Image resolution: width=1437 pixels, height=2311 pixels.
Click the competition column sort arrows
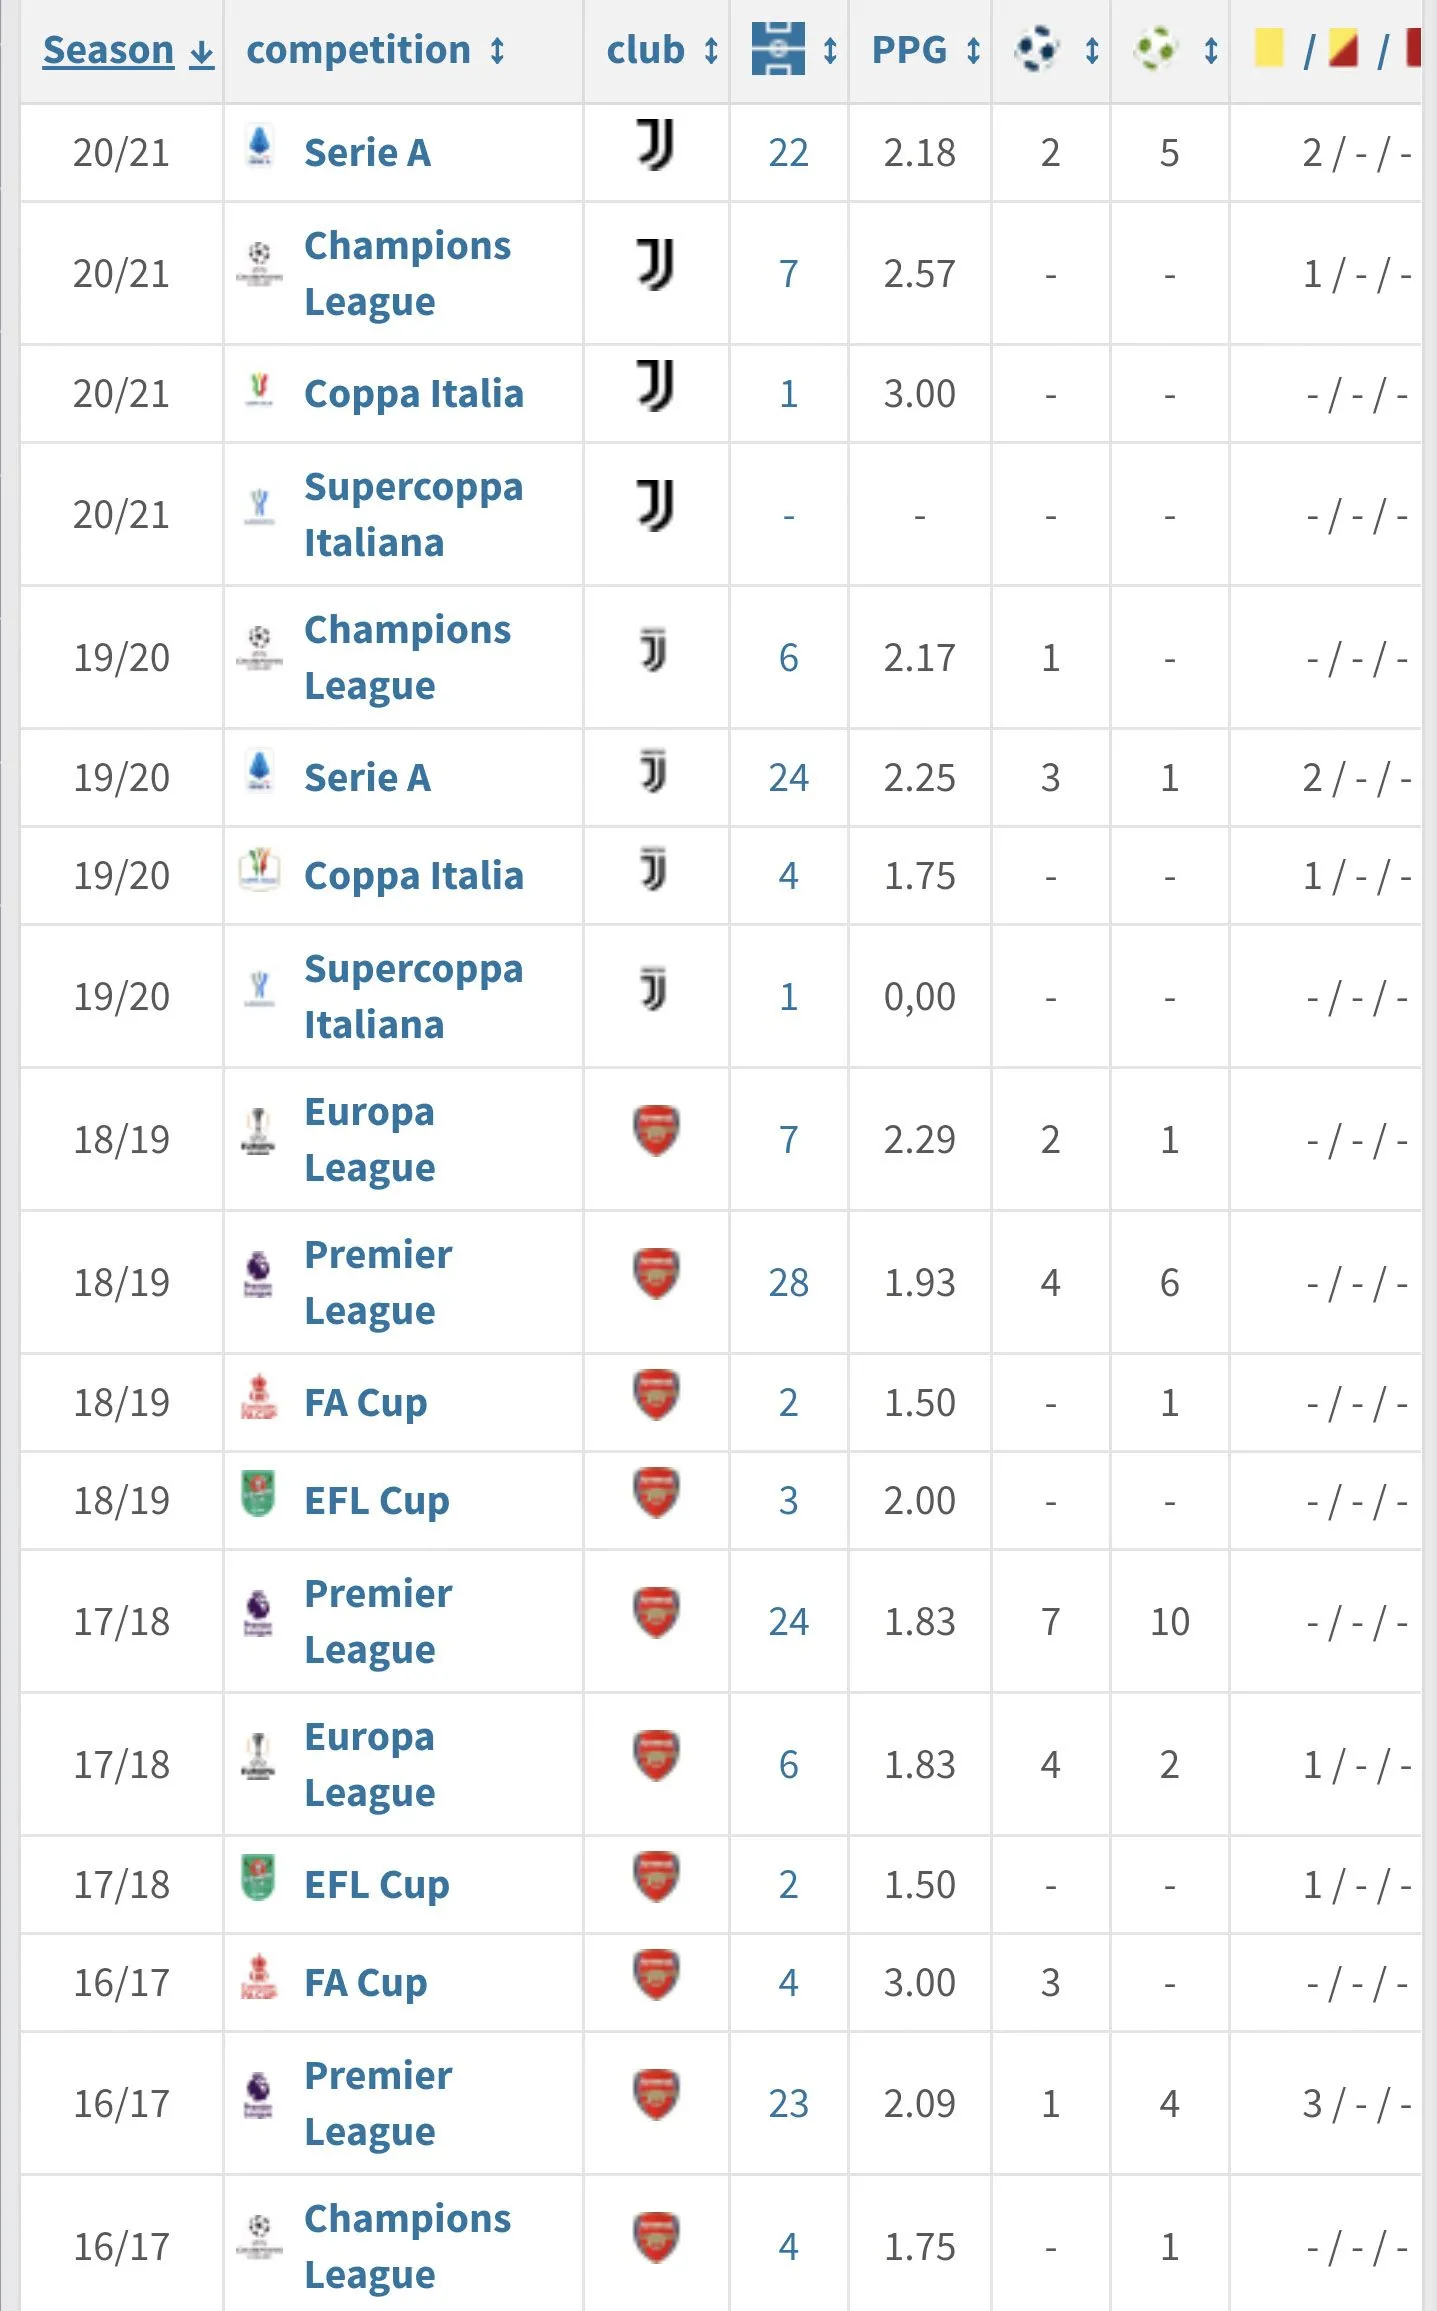497,50
